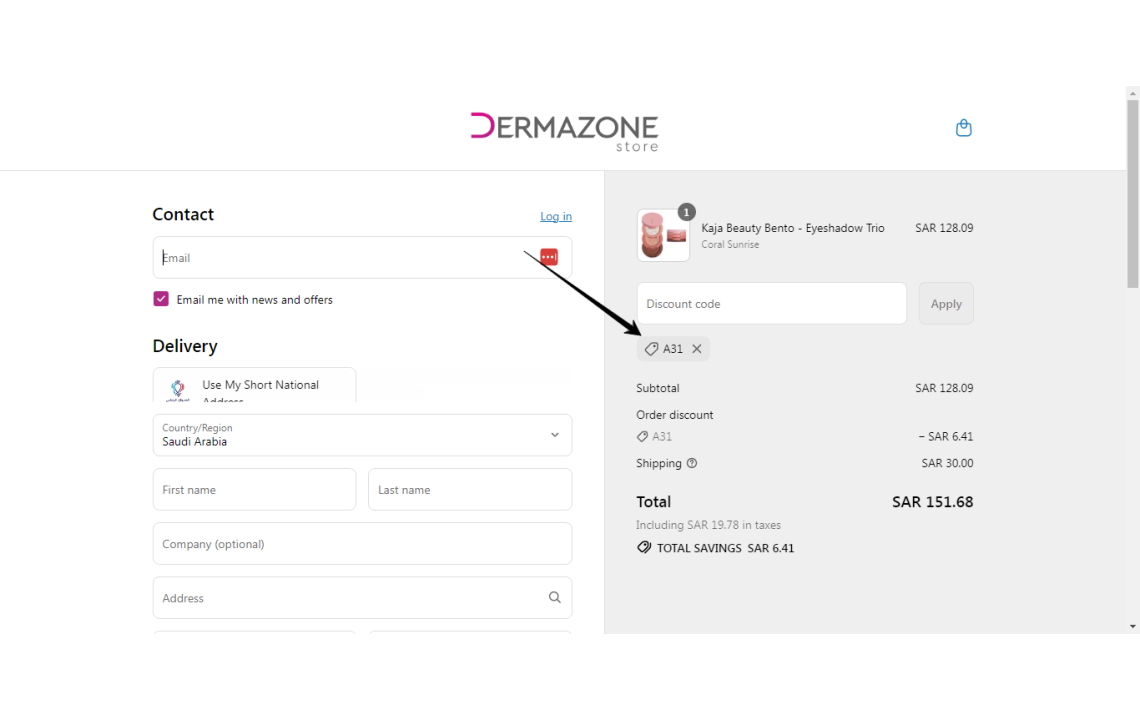Click the item quantity badge showing 1
Viewport: 1140px width, 720px height.
click(686, 212)
